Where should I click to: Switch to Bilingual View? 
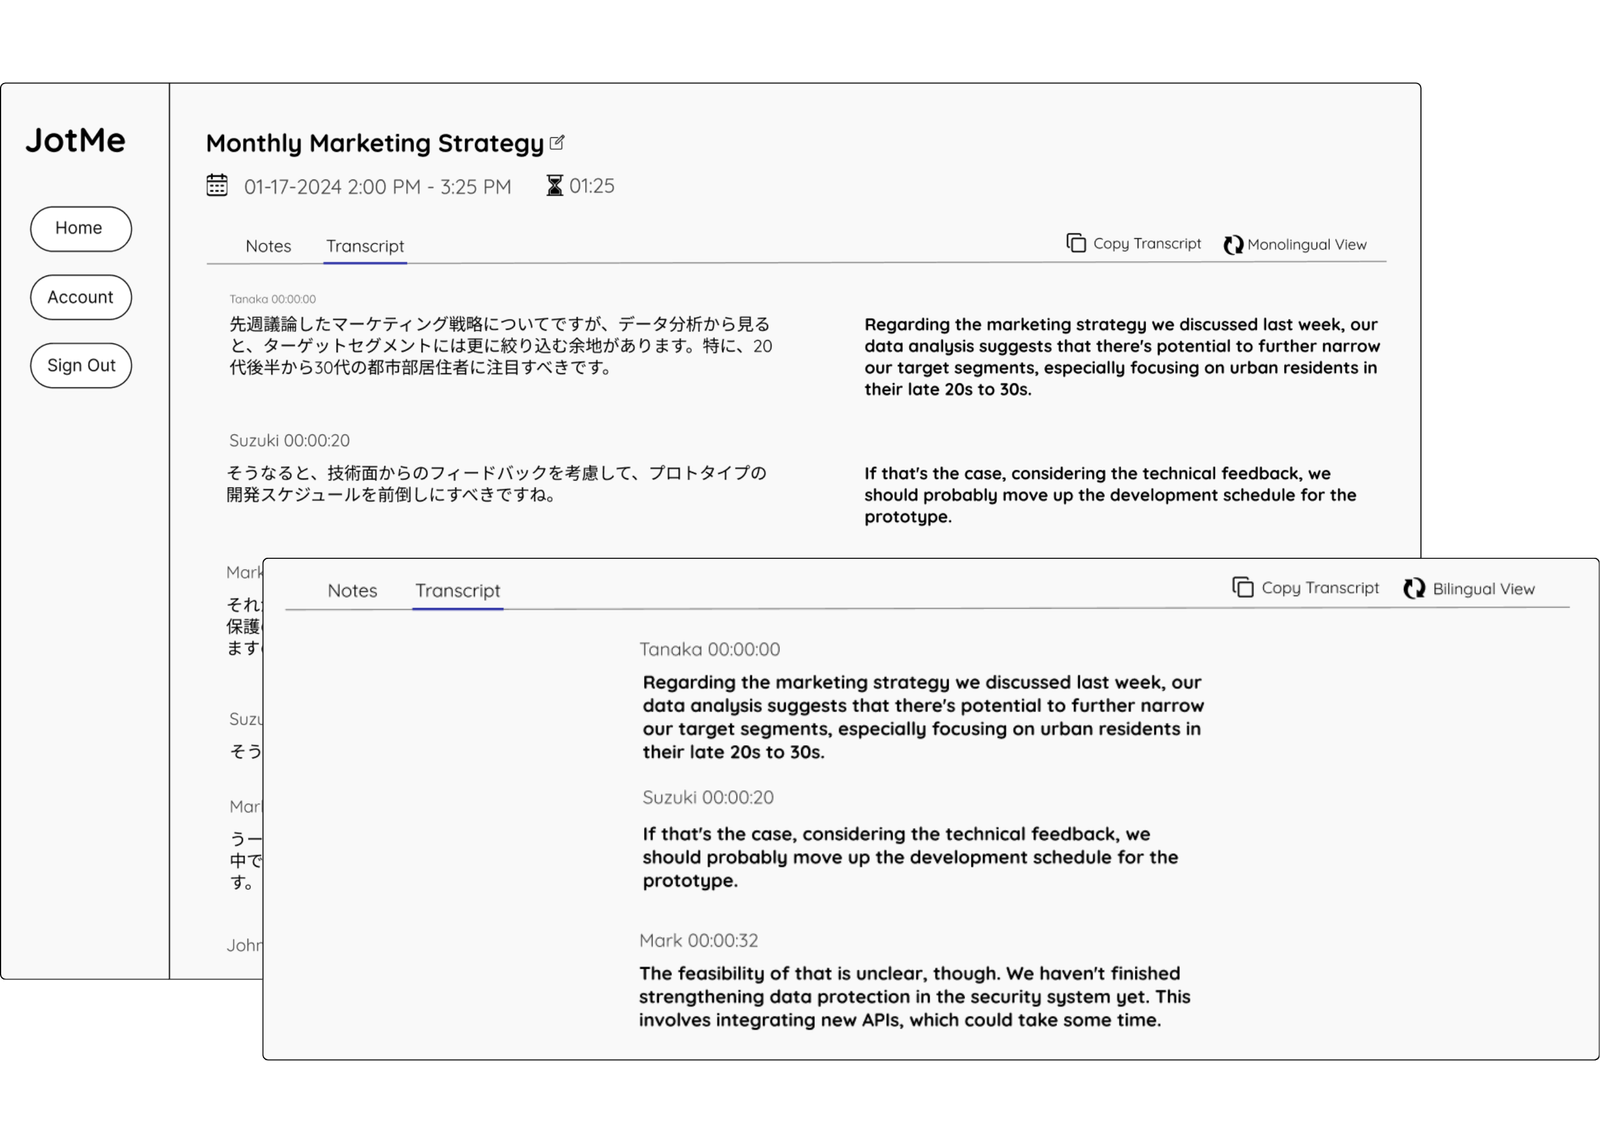coord(1484,589)
